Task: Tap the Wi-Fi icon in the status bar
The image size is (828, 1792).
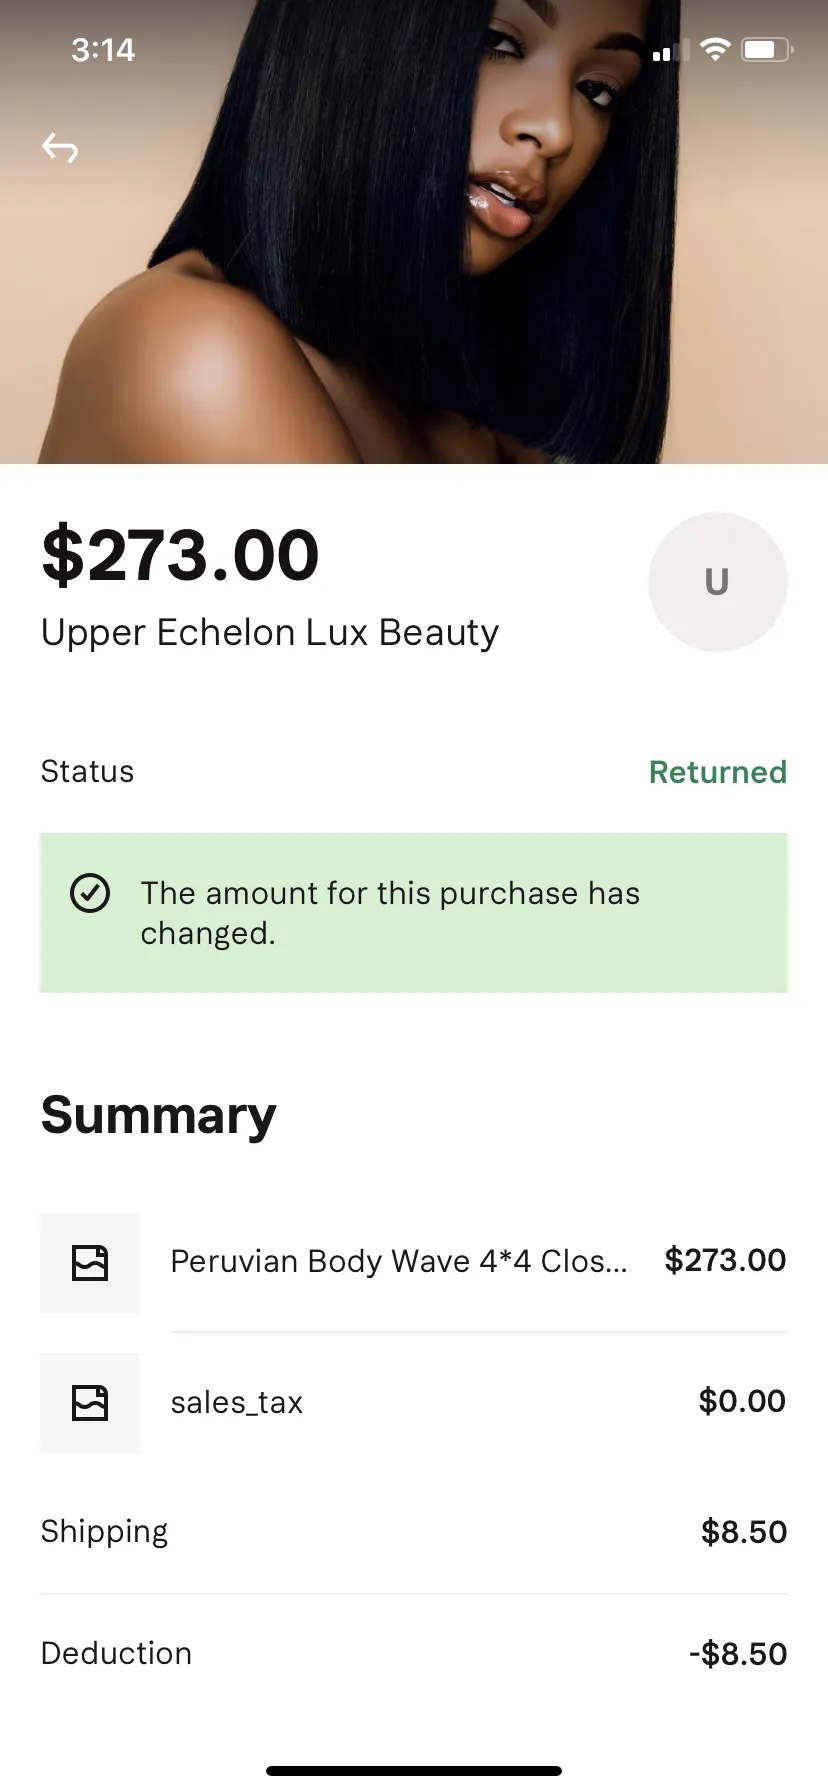Action: point(715,49)
